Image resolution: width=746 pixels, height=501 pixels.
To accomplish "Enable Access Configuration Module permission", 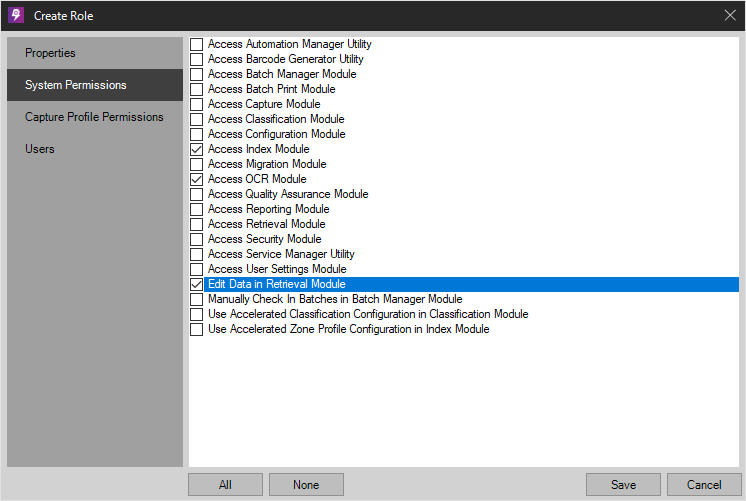I will [196, 134].
